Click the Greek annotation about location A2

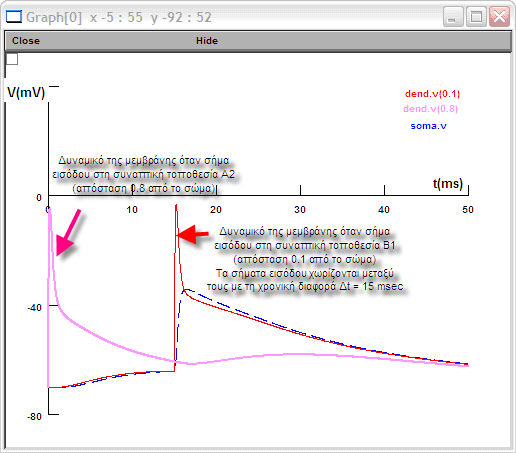pos(144,174)
